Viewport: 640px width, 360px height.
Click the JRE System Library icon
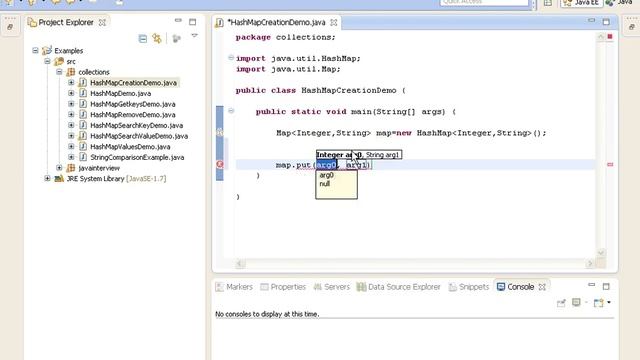click(x=59, y=178)
